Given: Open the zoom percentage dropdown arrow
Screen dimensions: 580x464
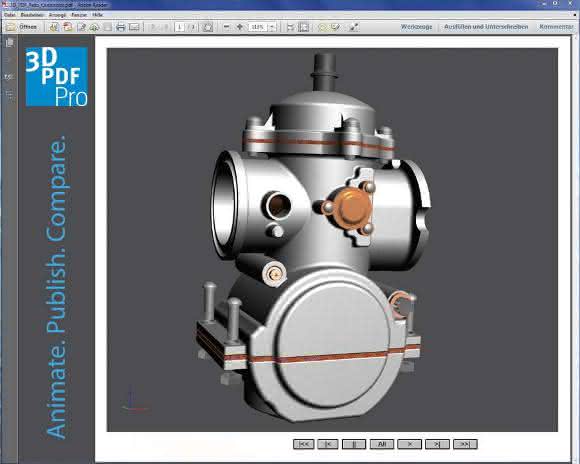Looking at the screenshot, I should point(273,27).
